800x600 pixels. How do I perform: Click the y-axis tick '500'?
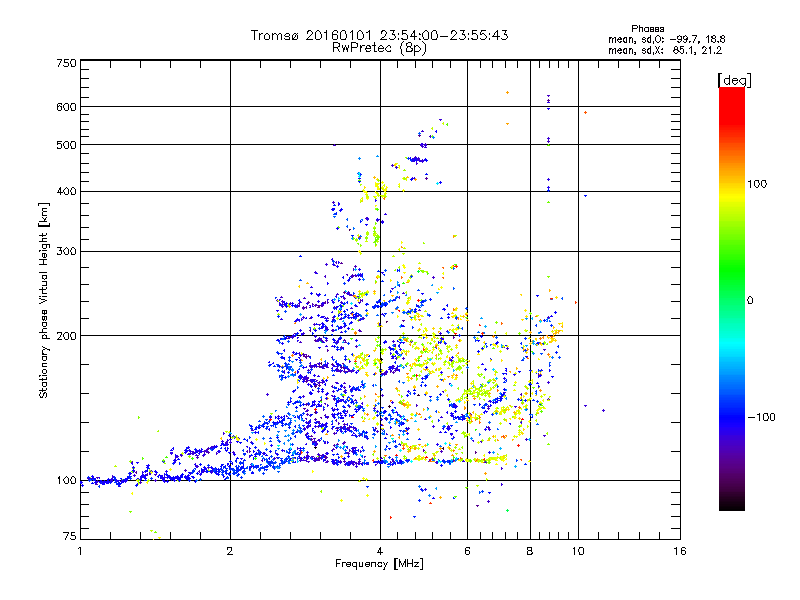(66, 145)
